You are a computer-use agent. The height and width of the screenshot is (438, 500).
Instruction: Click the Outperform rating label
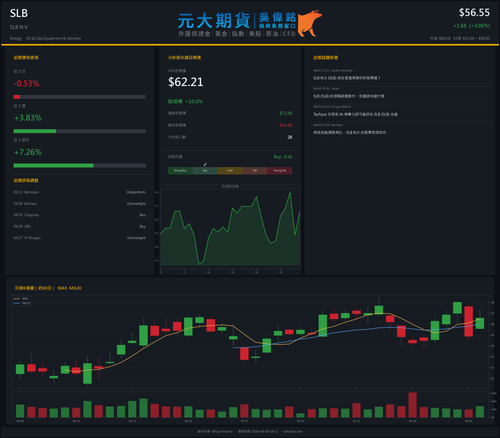136,192
